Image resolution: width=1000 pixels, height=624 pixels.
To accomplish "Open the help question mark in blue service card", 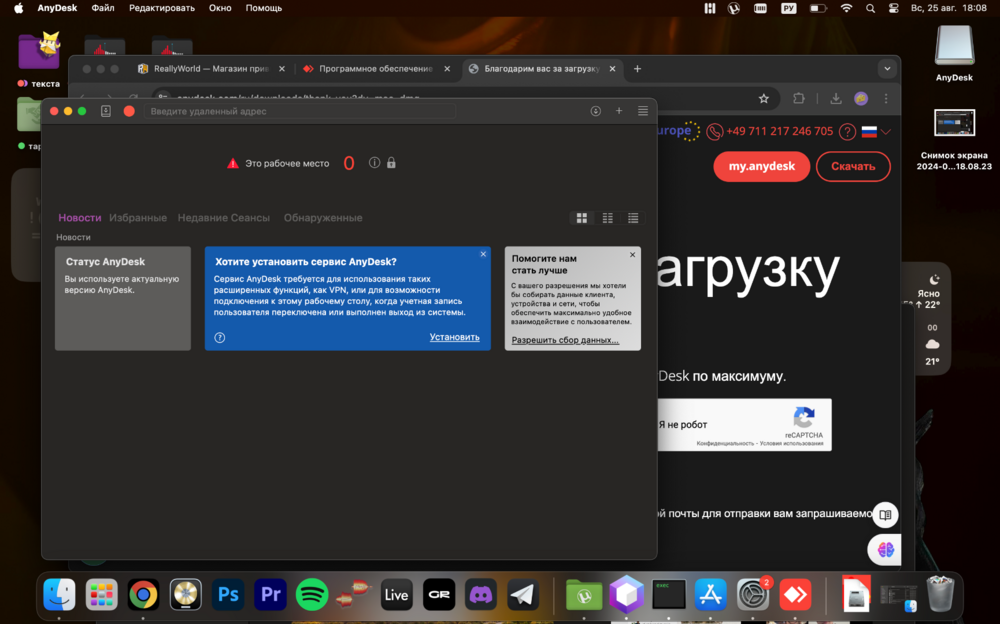I will (219, 338).
